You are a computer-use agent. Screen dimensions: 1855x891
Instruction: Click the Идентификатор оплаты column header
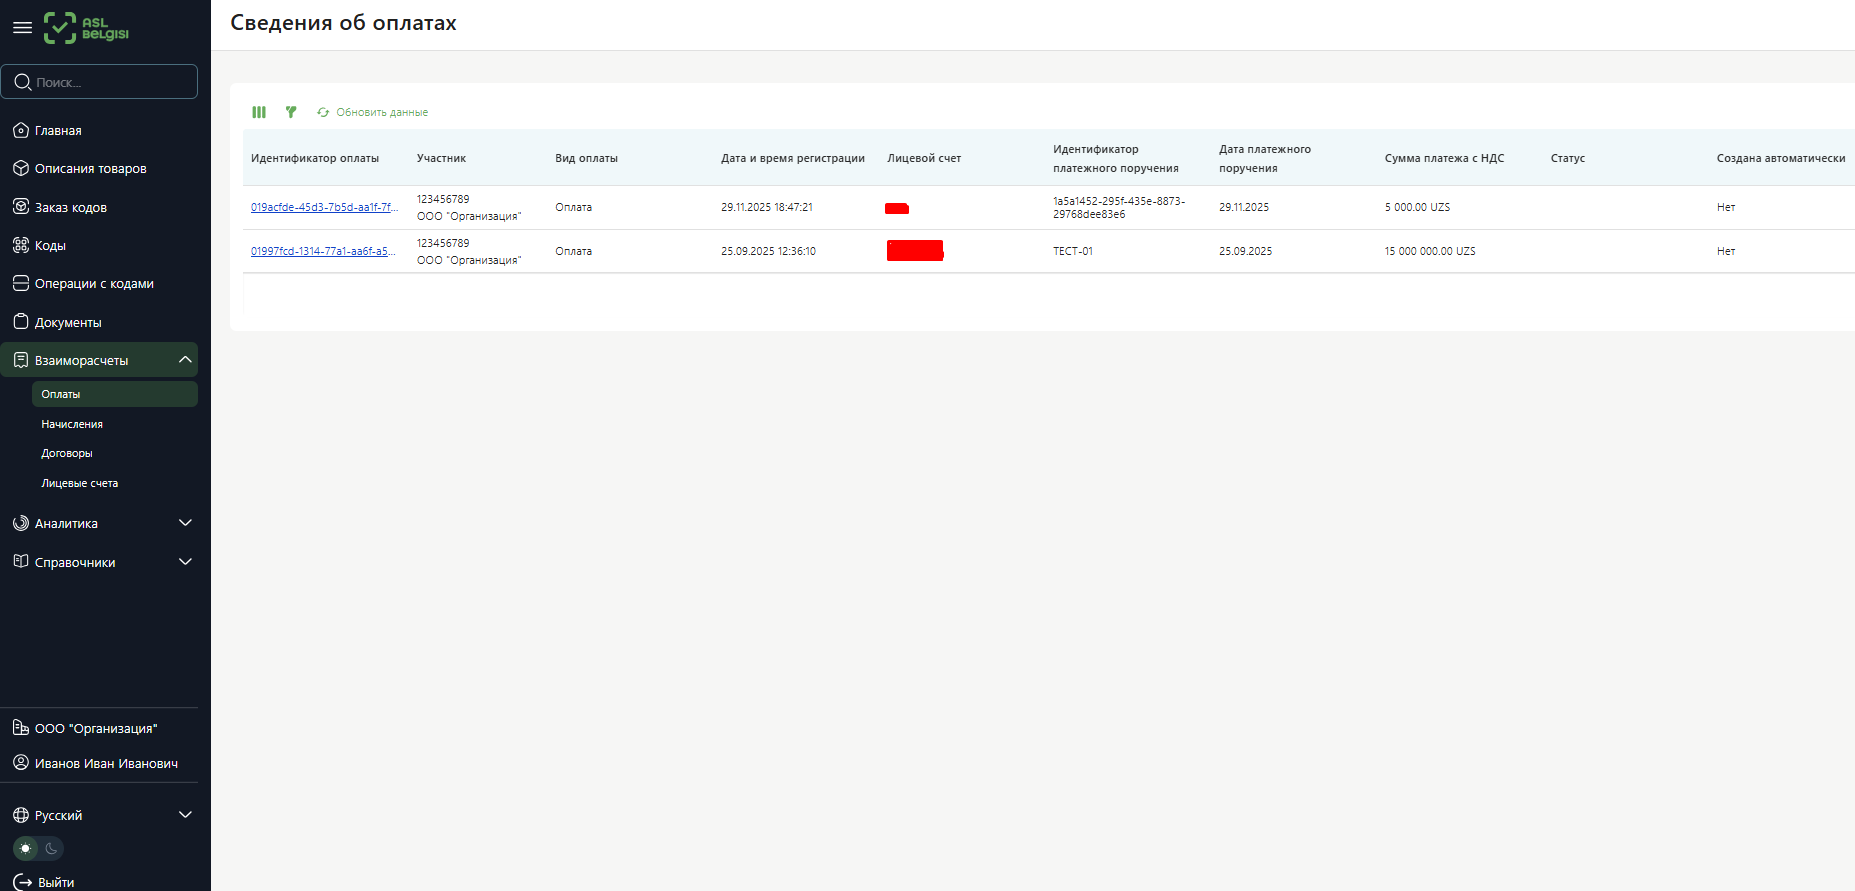(x=315, y=158)
